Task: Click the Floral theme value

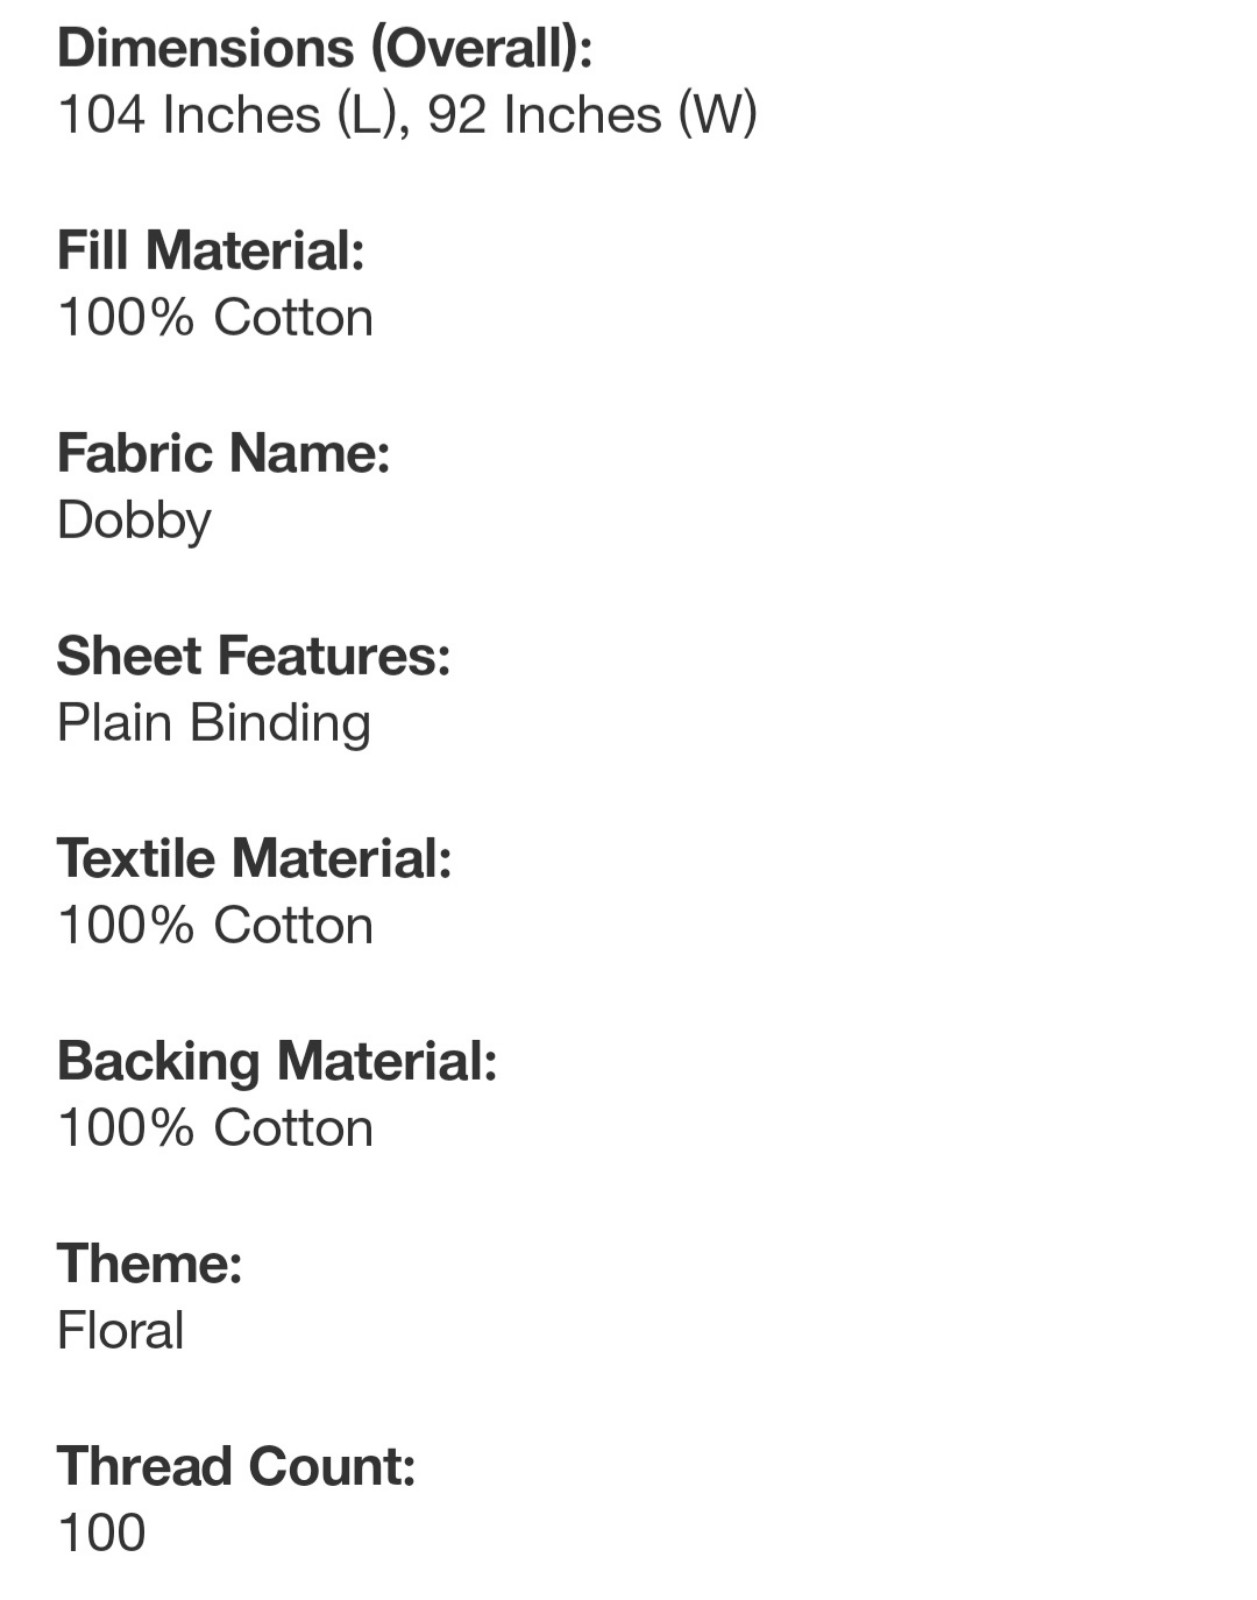Action: pyautogui.click(x=121, y=1331)
